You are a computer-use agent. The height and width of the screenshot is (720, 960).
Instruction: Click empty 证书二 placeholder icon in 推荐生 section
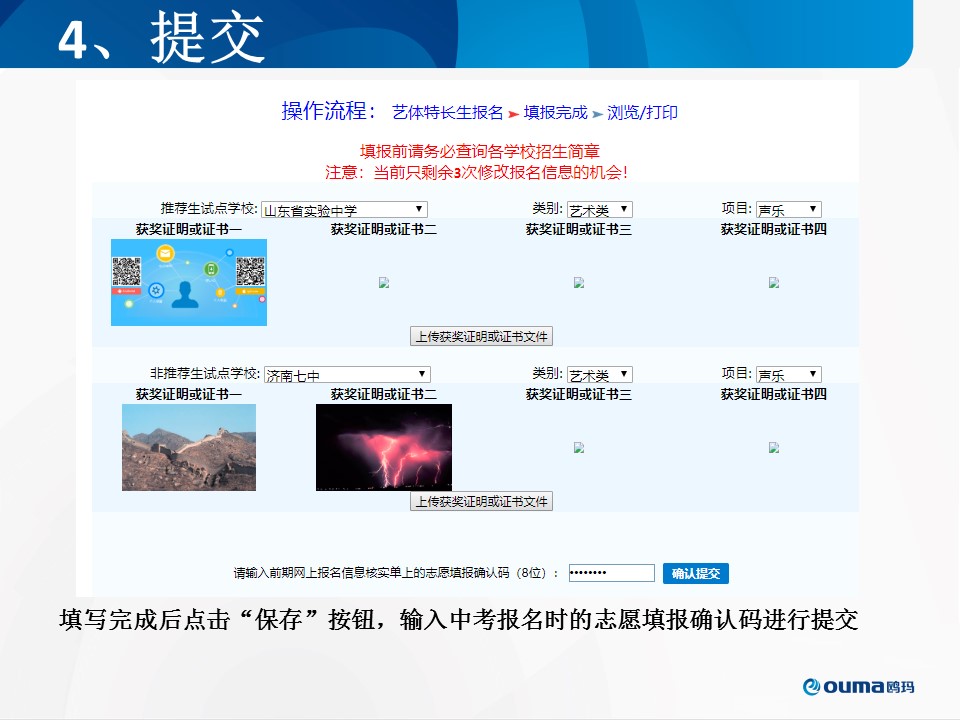click(384, 283)
